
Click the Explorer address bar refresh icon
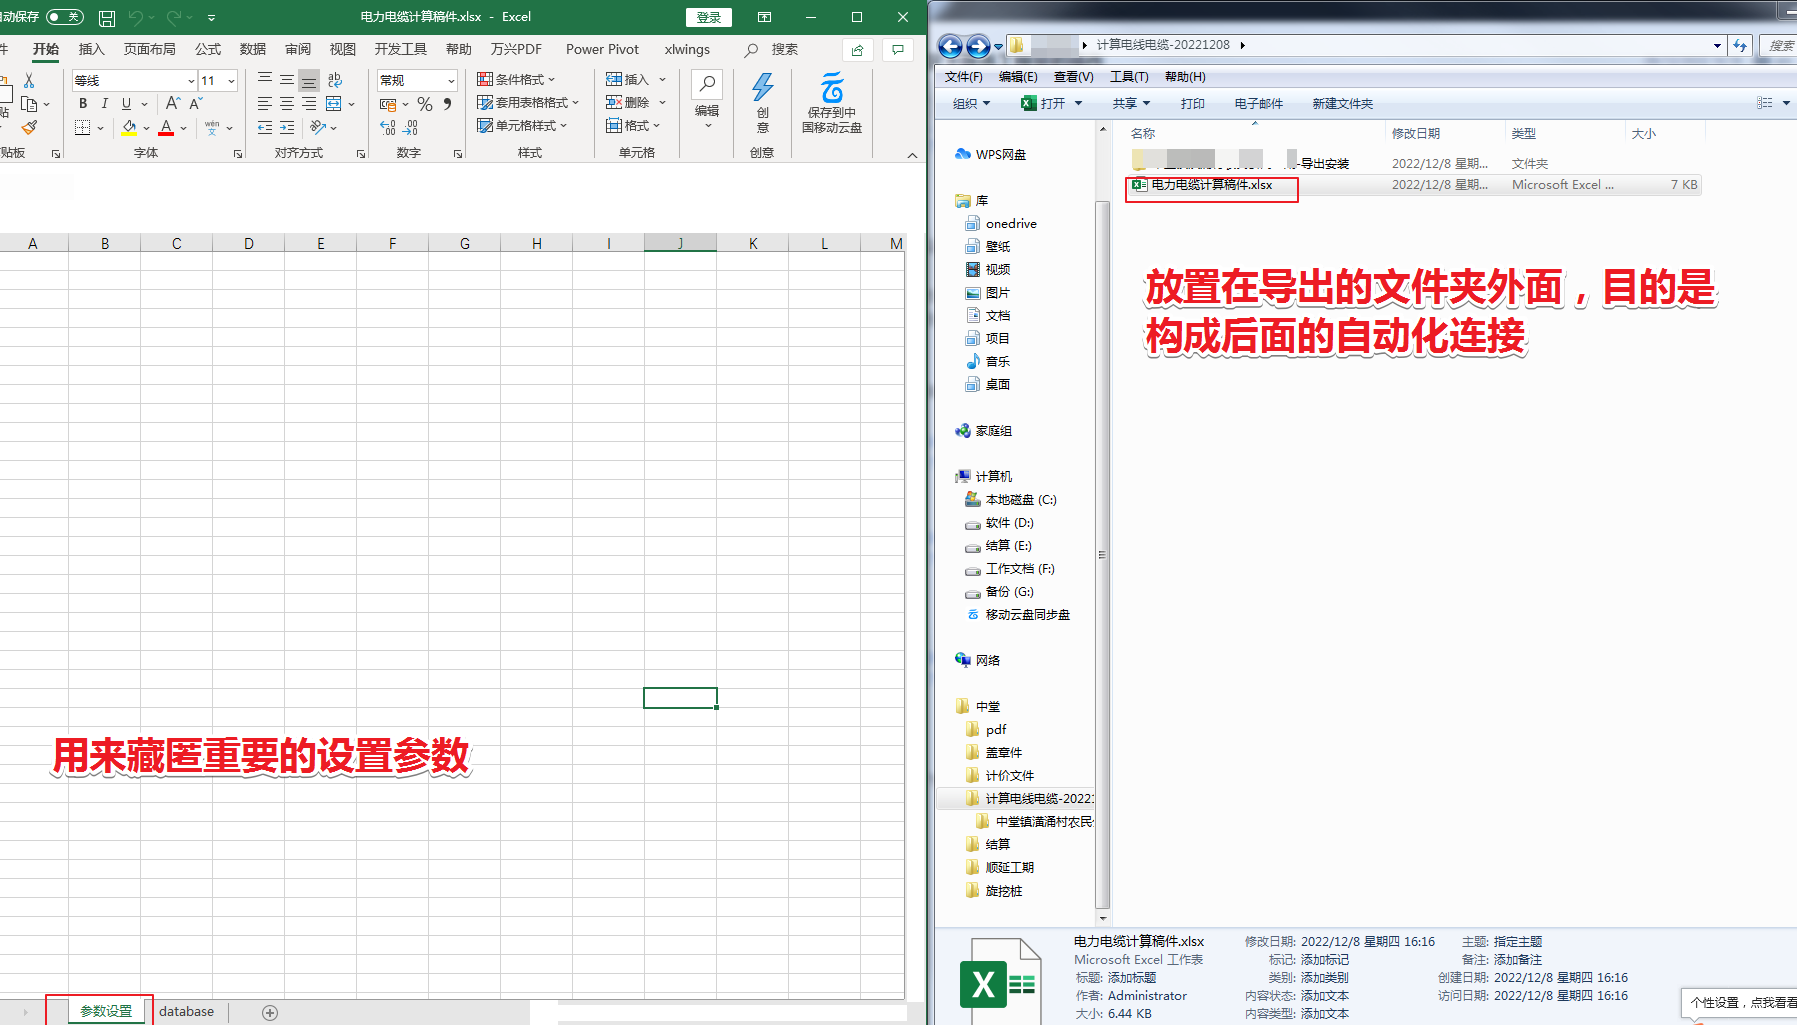point(1741,45)
